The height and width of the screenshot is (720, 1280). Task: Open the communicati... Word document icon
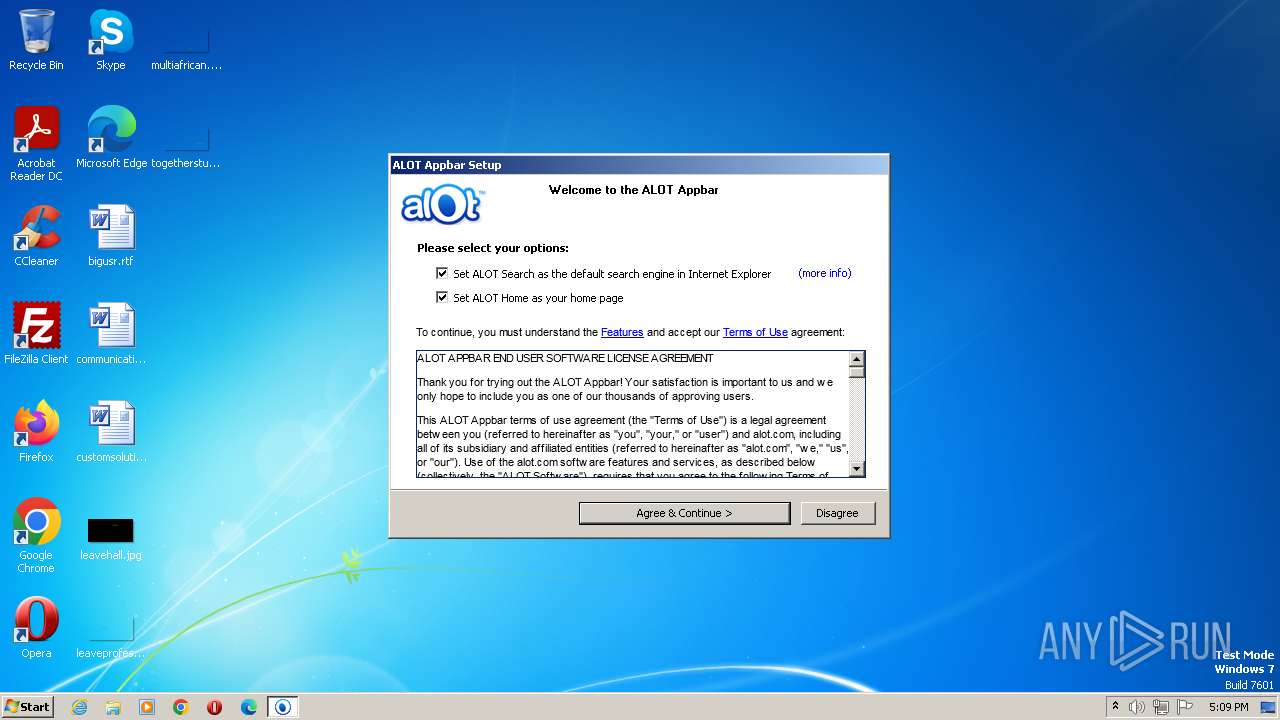[x=111, y=334]
